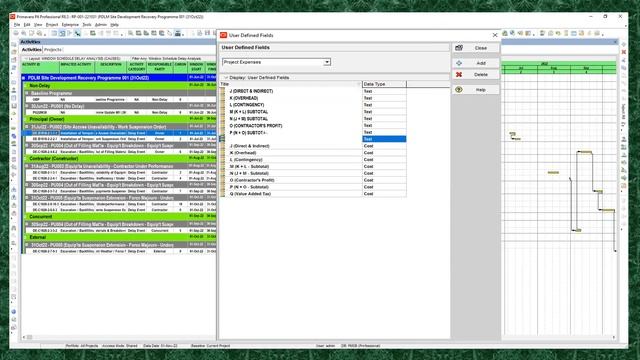Collapse the Principal (Owner) group band

26,119
